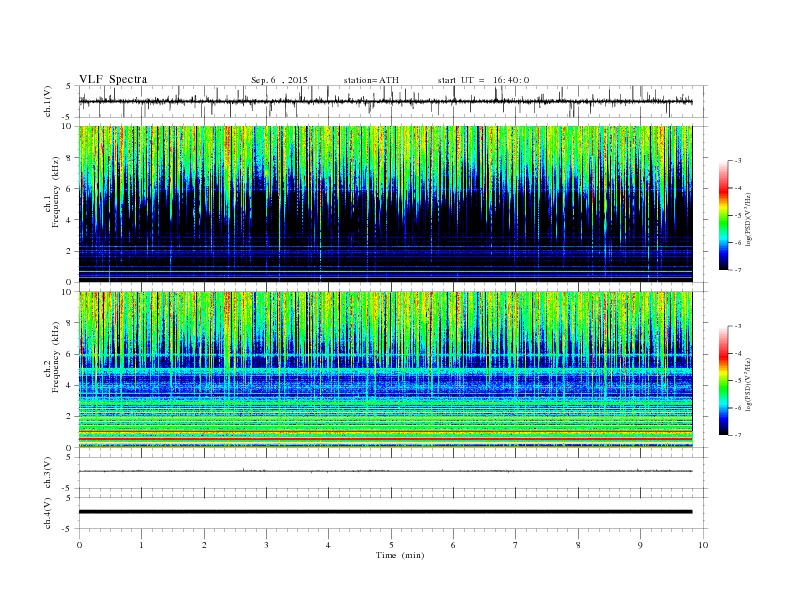Click the date 'Sep. 6, 2015'
792x612 pixels.
279,80
